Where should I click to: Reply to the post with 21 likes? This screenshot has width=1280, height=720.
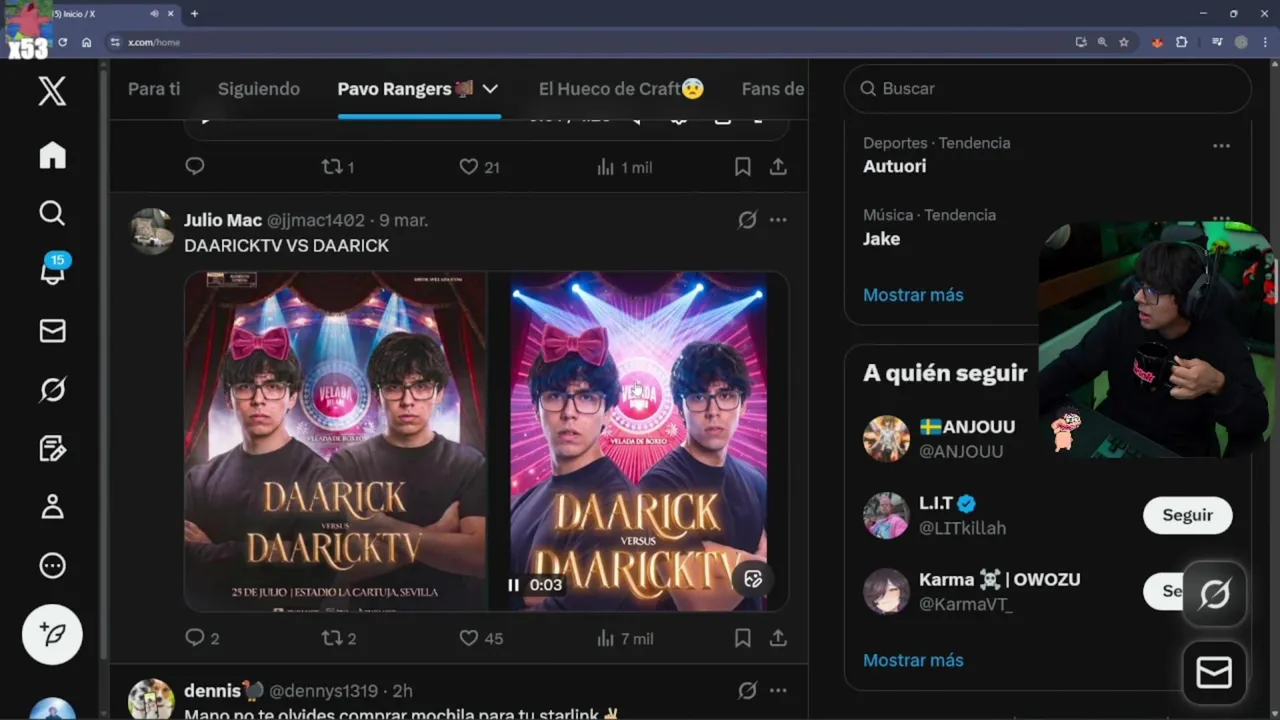[195, 167]
